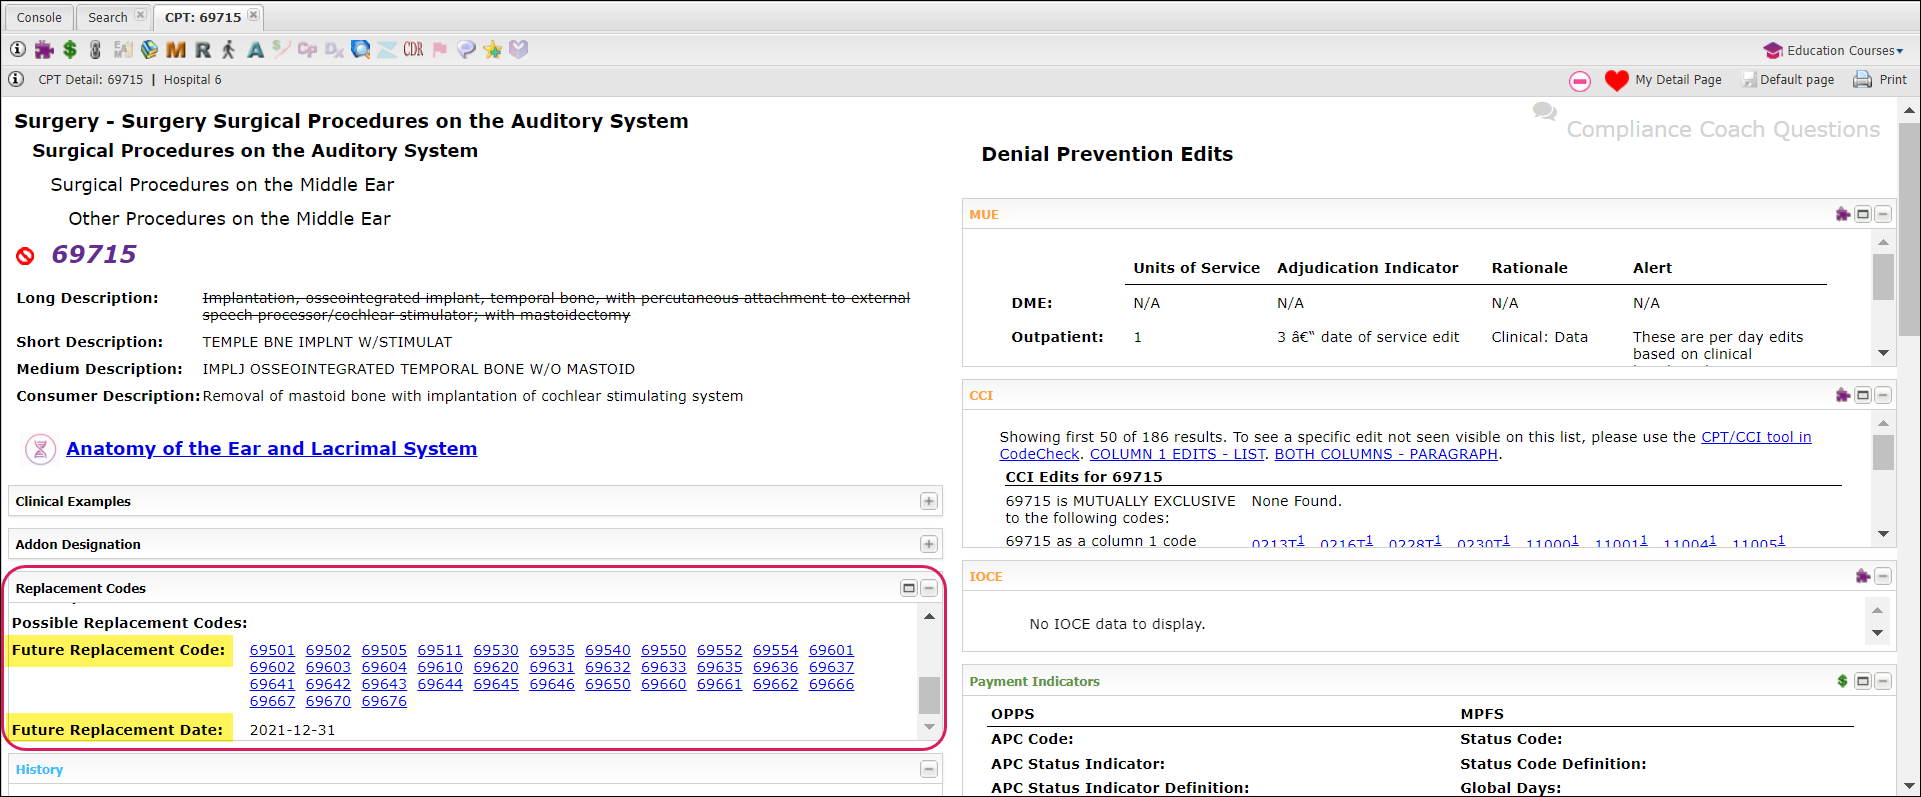1921x797 pixels.
Task: Click the green dollar sign toolbar icon
Action: (70, 49)
